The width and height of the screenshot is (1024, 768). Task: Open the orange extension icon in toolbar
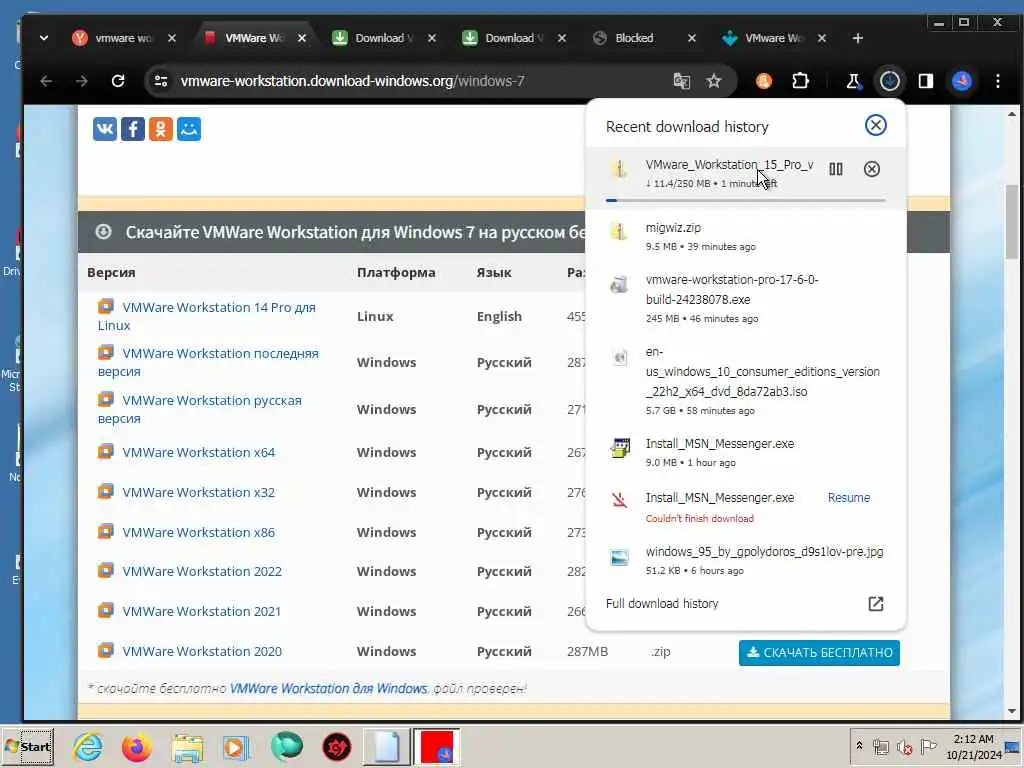pyautogui.click(x=763, y=81)
